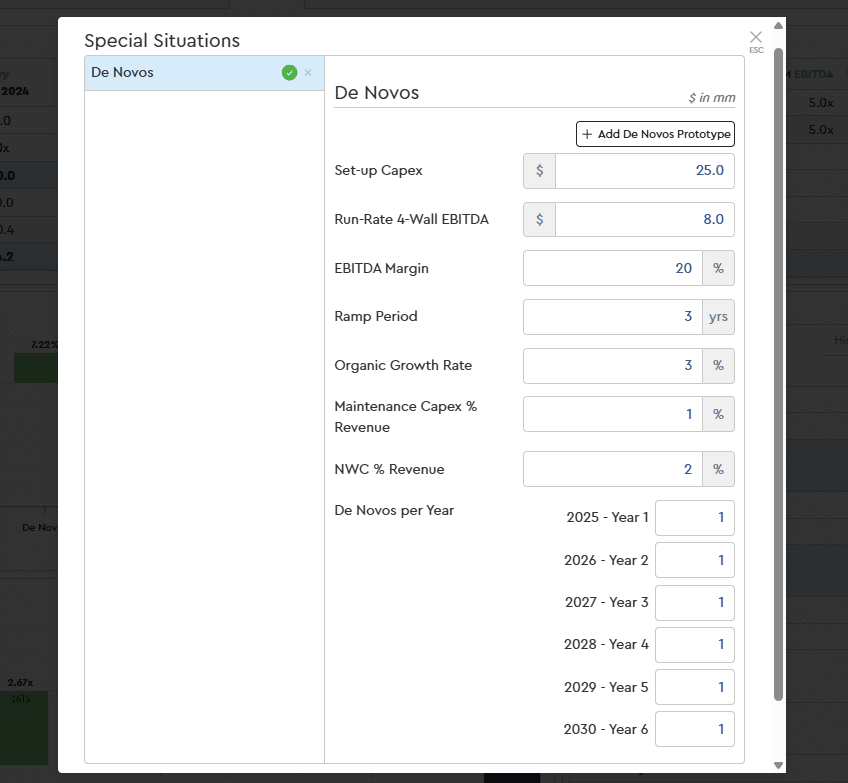Click the 2030 - Year 6 input
The width and height of the screenshot is (848, 783).
(x=694, y=729)
